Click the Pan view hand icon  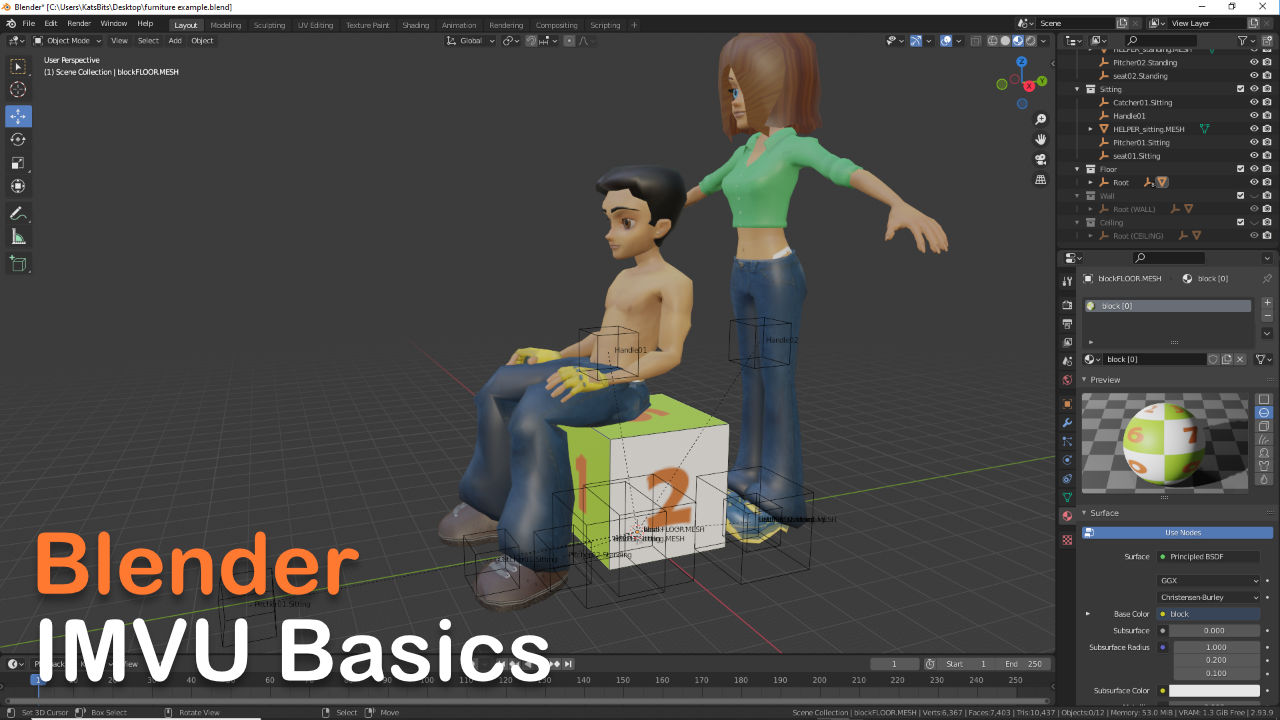point(1041,139)
